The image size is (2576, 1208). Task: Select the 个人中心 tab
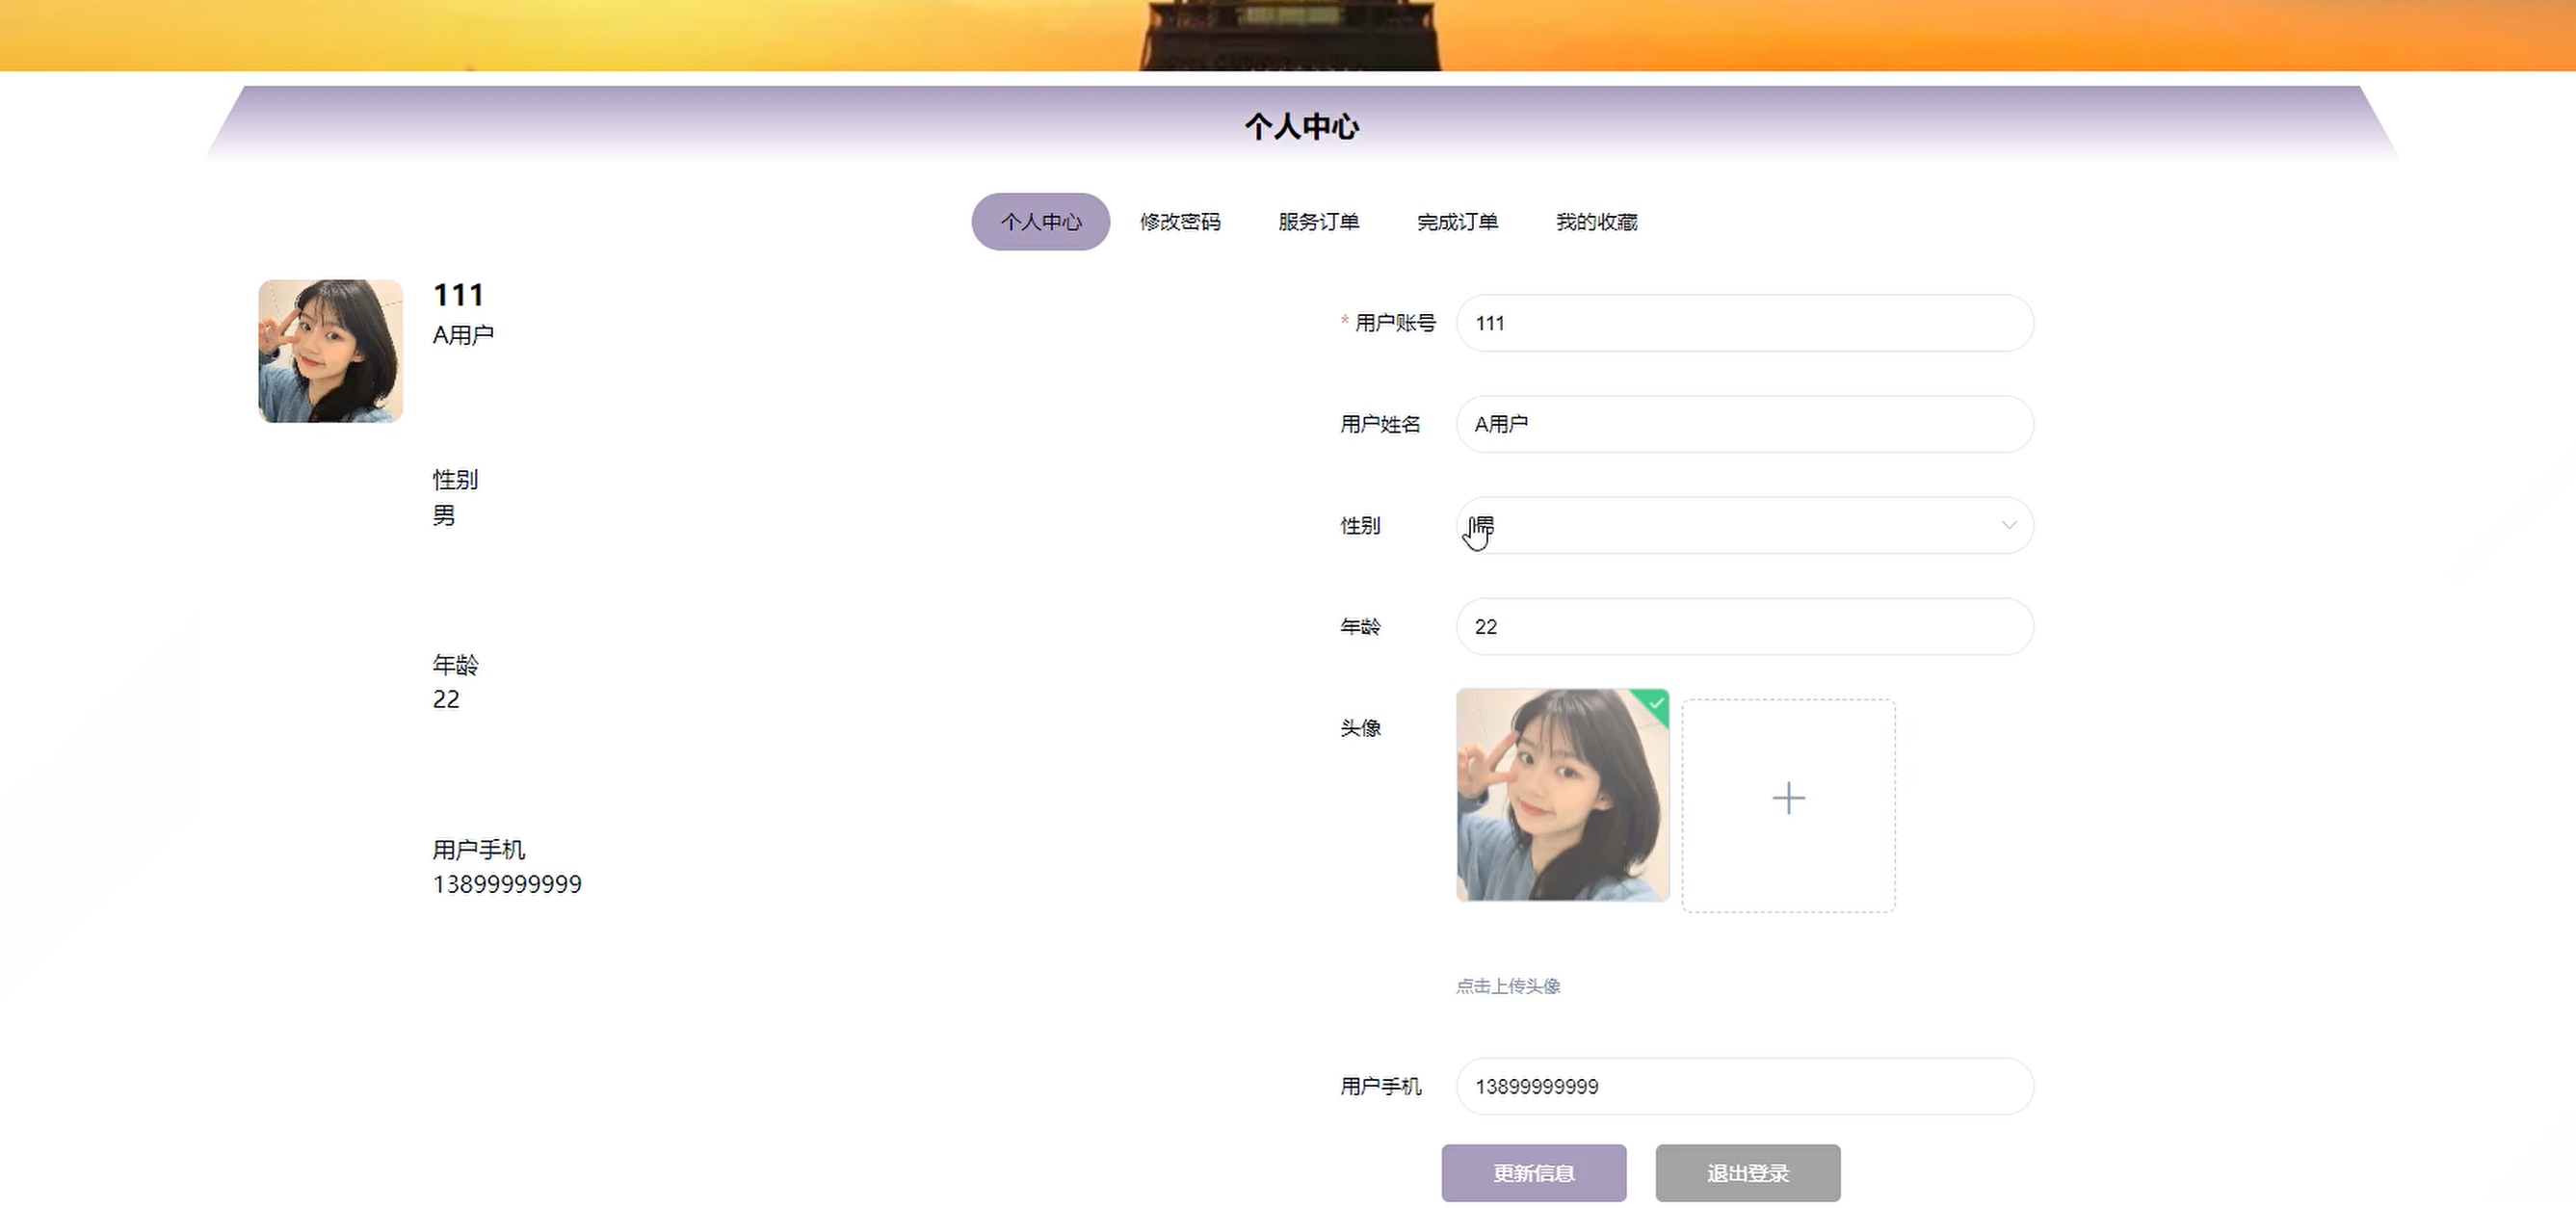(1040, 221)
